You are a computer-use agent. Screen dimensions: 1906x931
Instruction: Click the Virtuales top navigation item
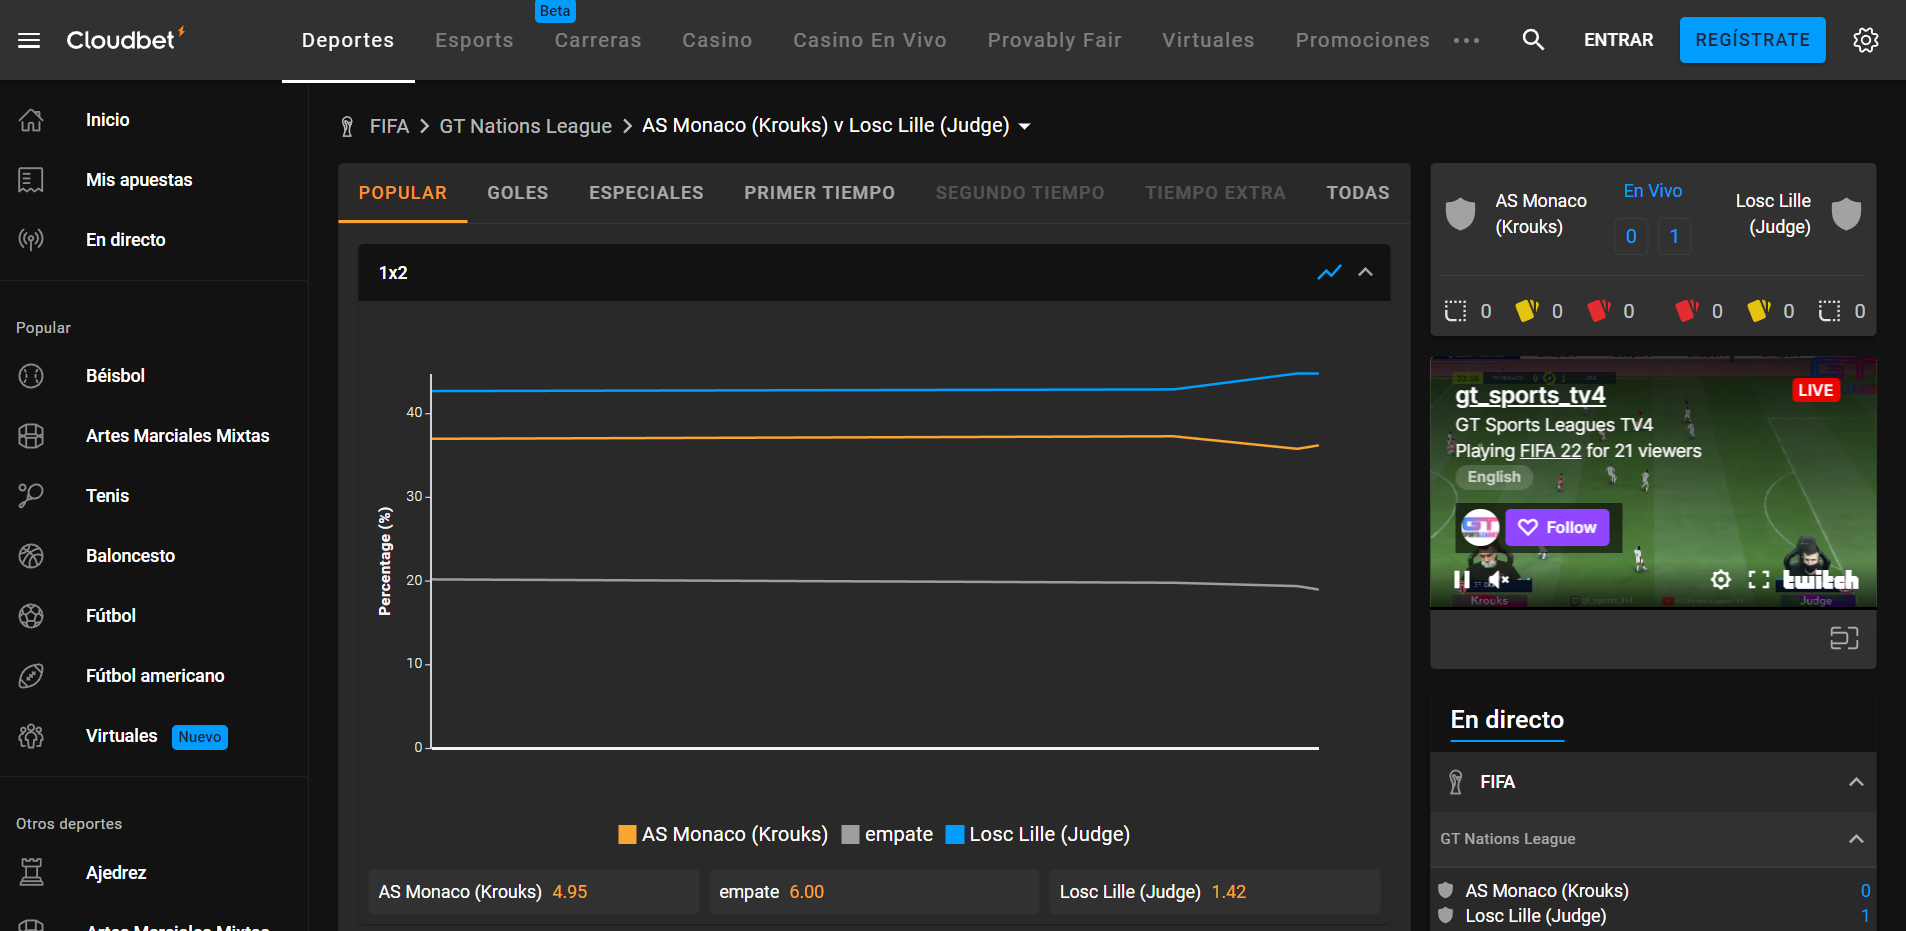click(1208, 40)
